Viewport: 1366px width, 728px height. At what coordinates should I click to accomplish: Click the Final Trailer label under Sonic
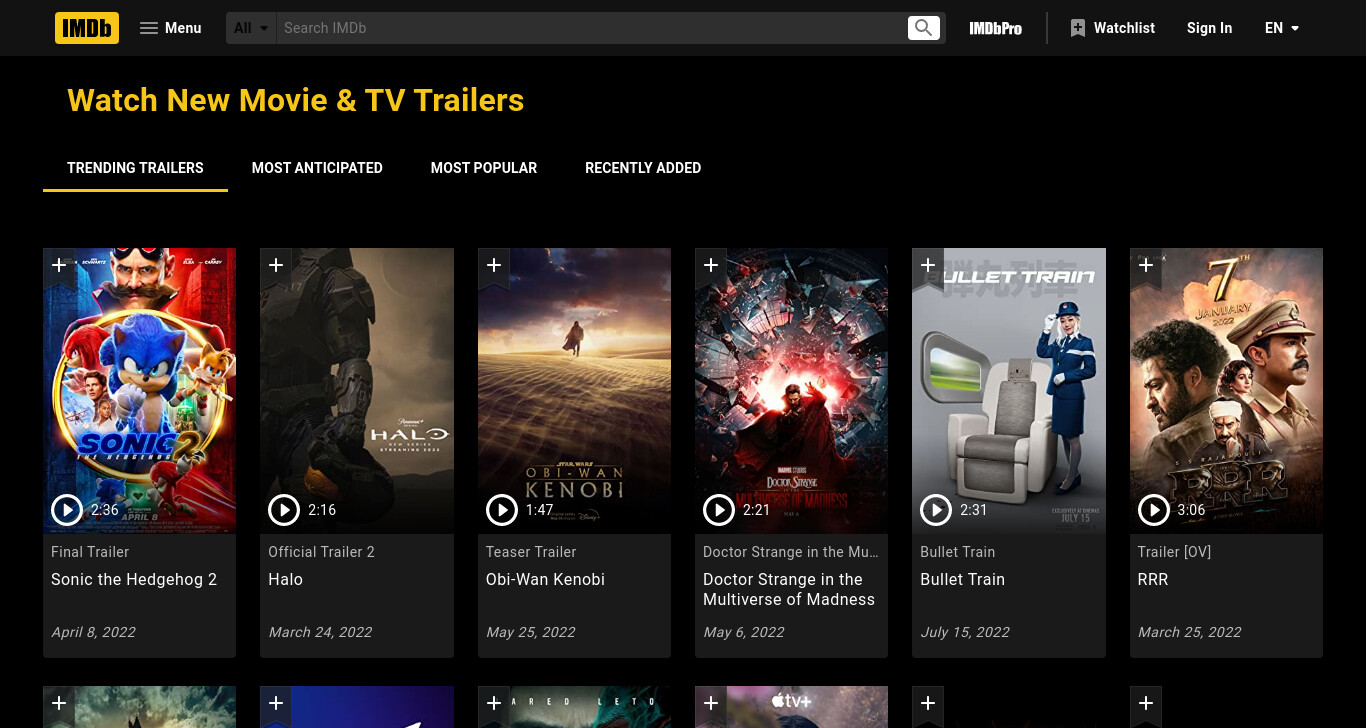tap(90, 552)
